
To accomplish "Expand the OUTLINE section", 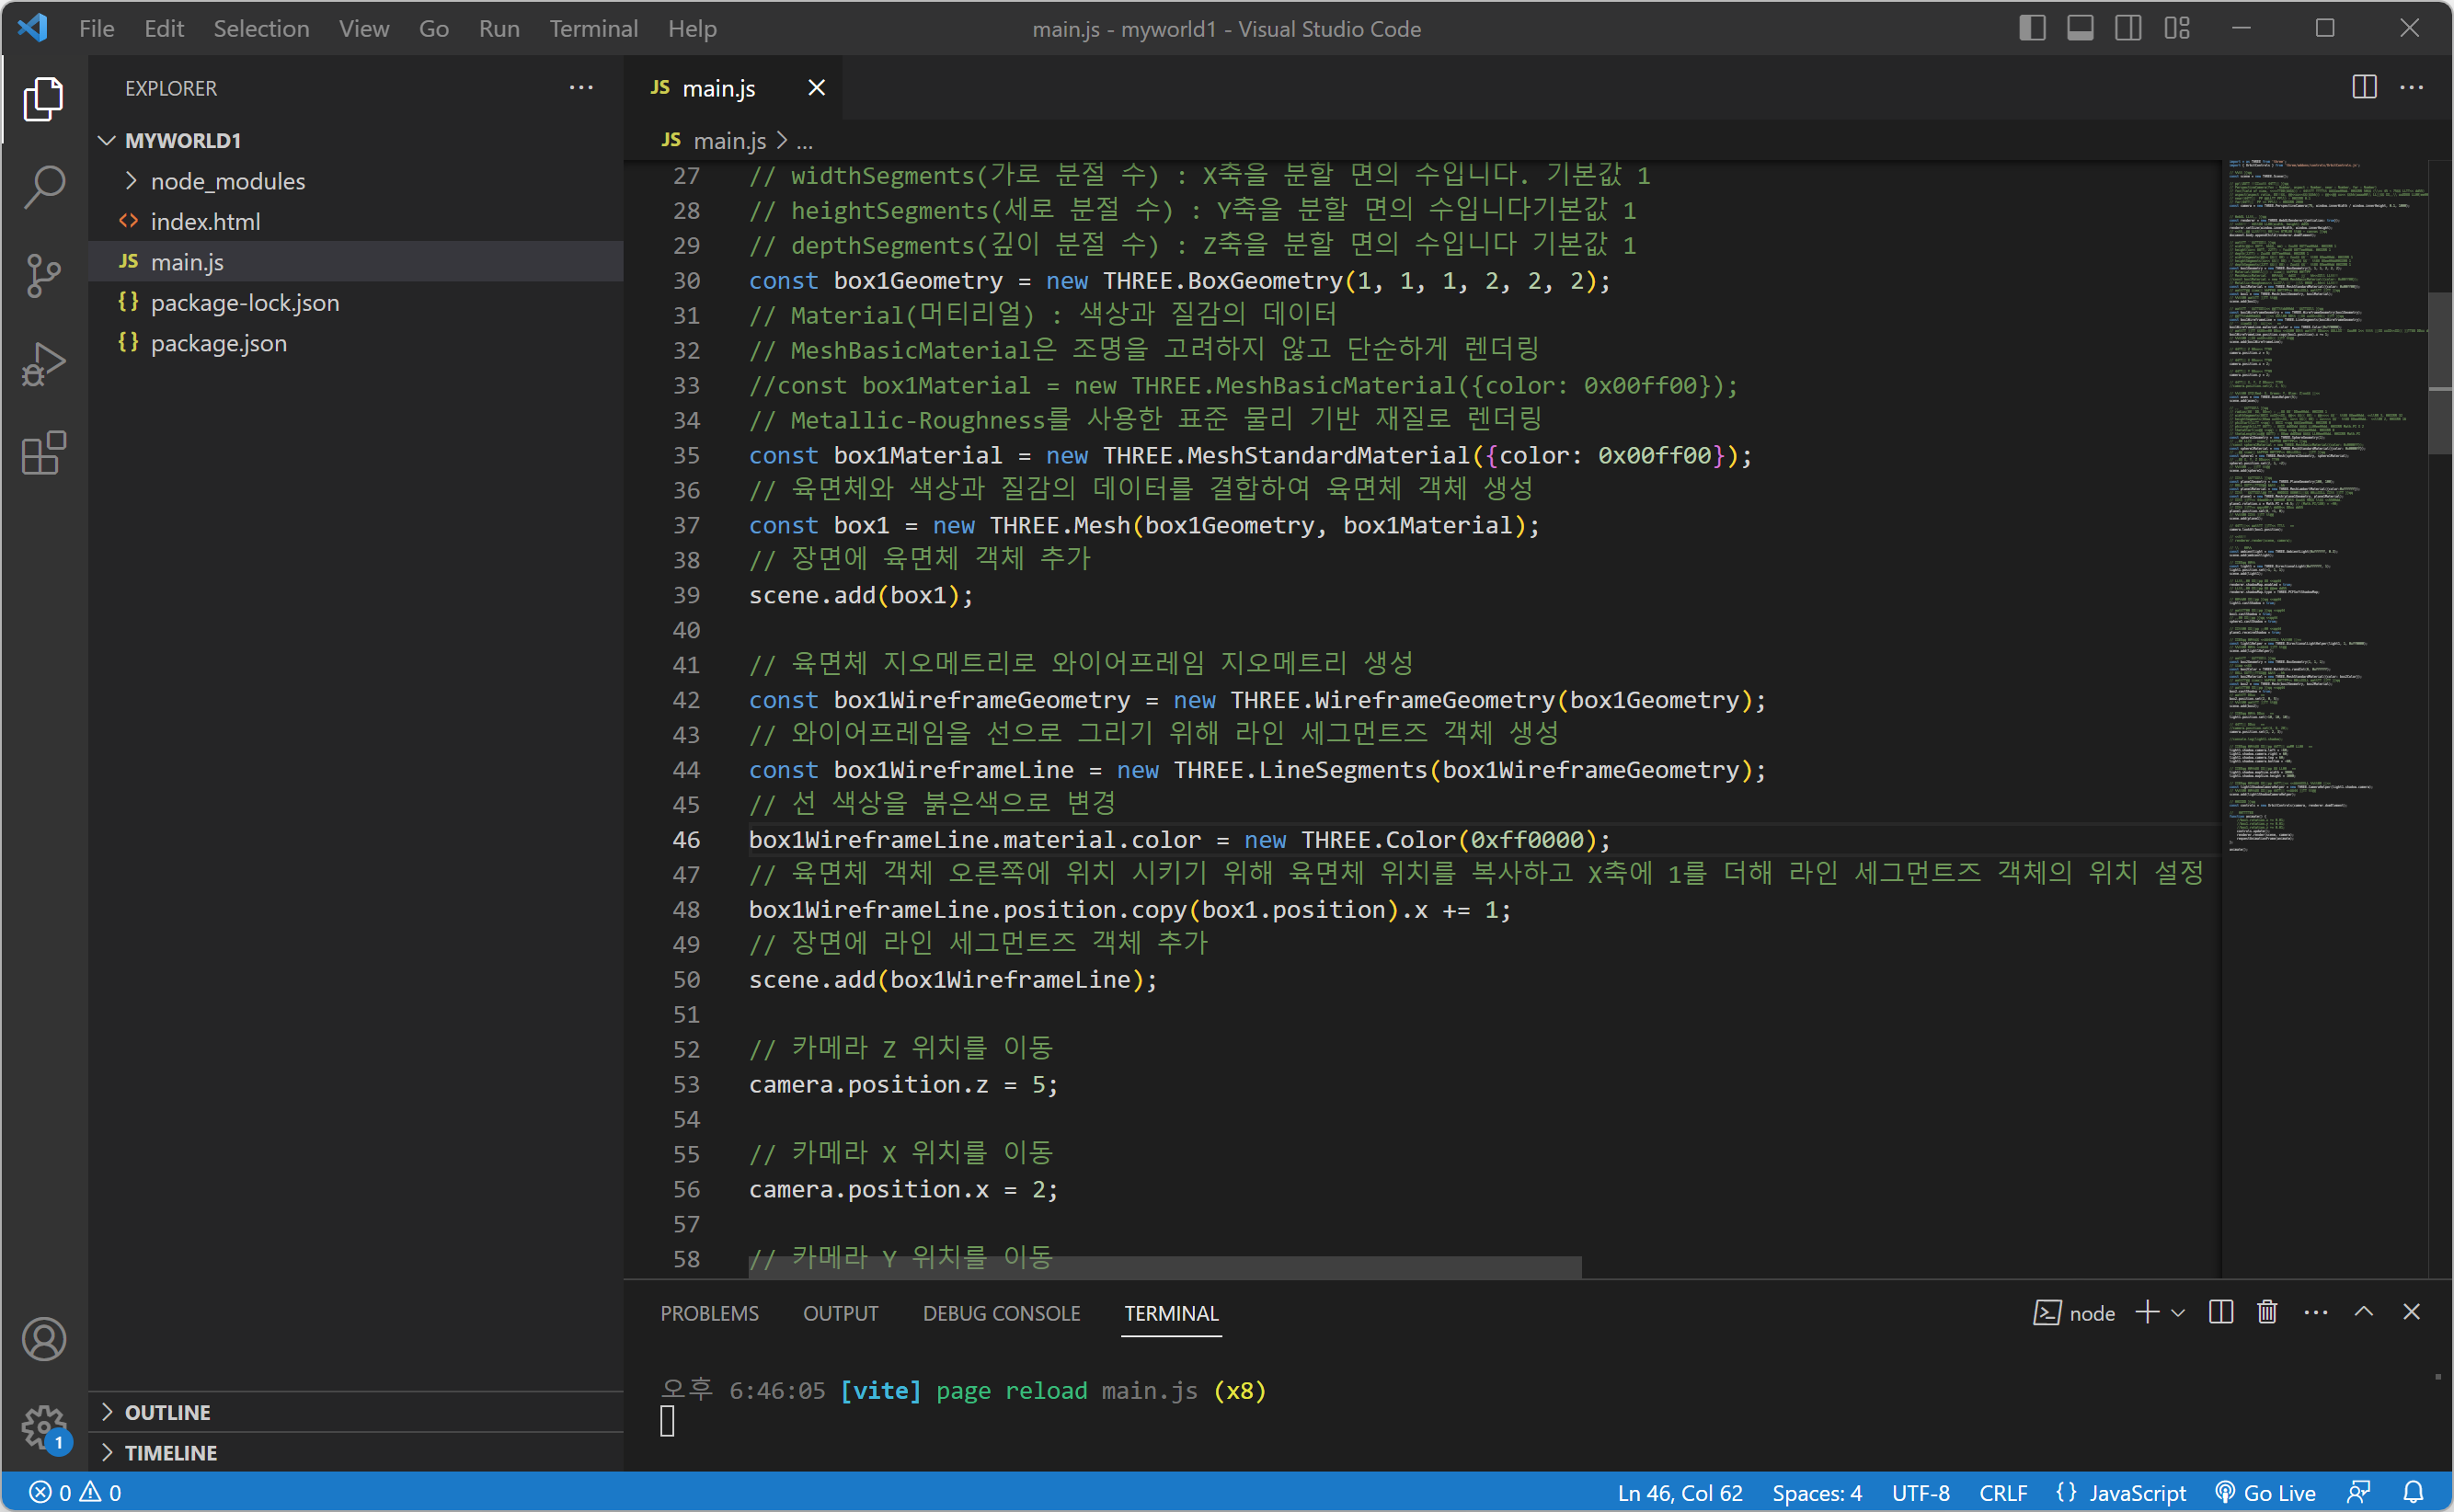I will tap(166, 1412).
